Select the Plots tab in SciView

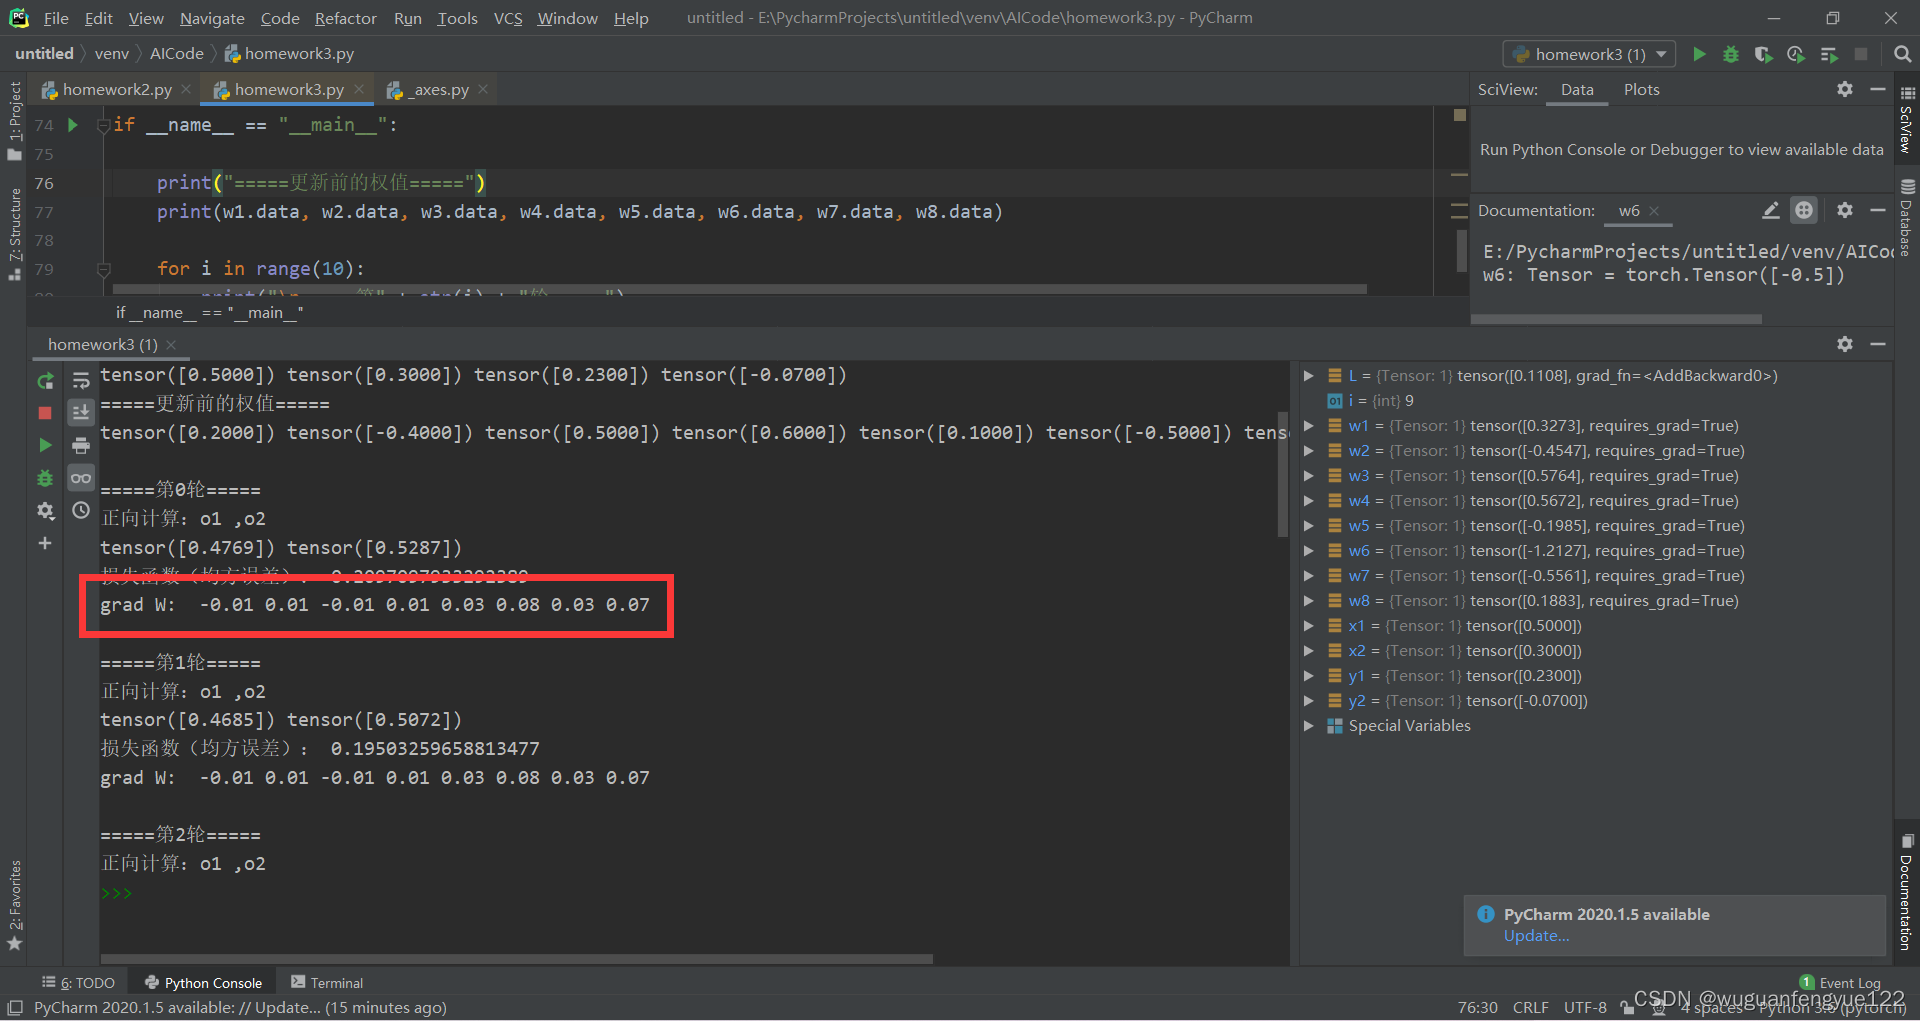click(1641, 89)
